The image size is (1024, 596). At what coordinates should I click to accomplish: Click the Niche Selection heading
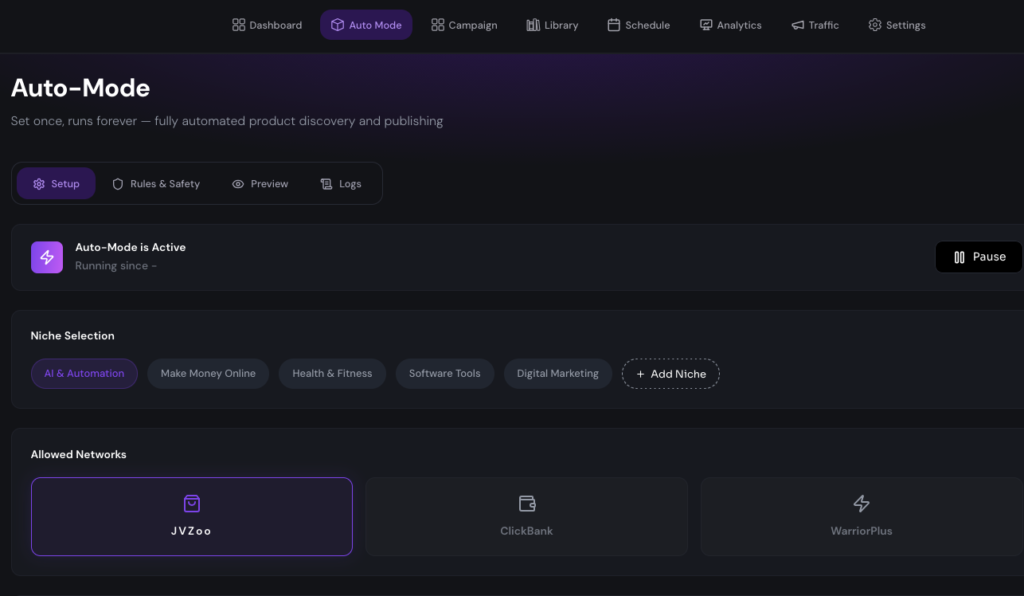tap(72, 336)
